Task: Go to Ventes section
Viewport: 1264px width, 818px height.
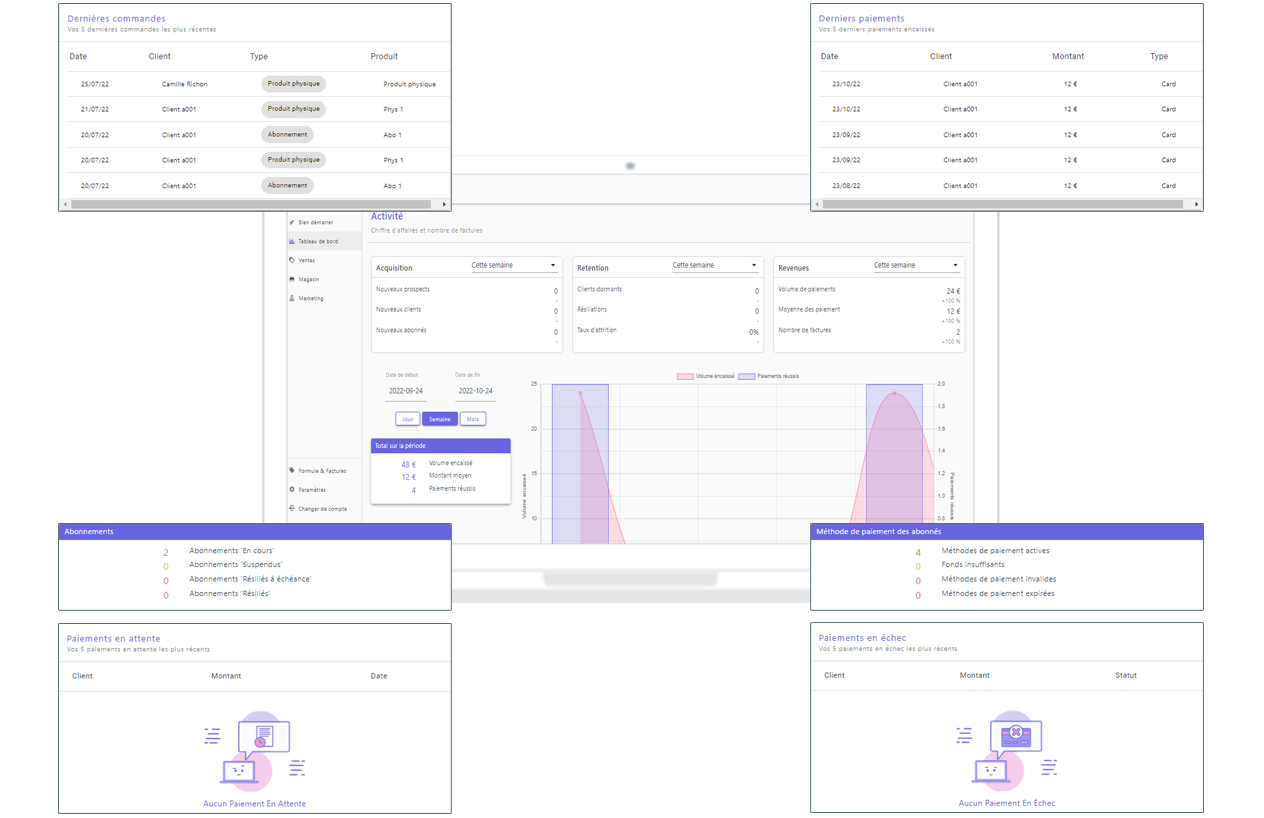Action: coord(306,260)
